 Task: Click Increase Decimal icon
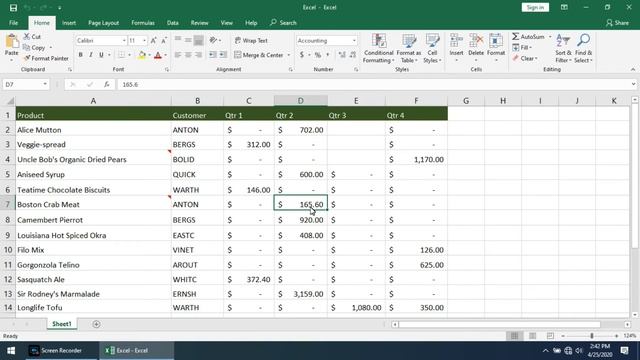click(x=342, y=55)
